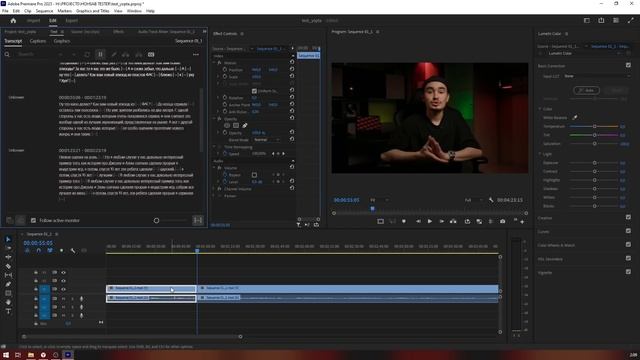Toggle the HSL Secondary checkbox
Screen dimensions: 640x360
pyautogui.click(x=628, y=258)
